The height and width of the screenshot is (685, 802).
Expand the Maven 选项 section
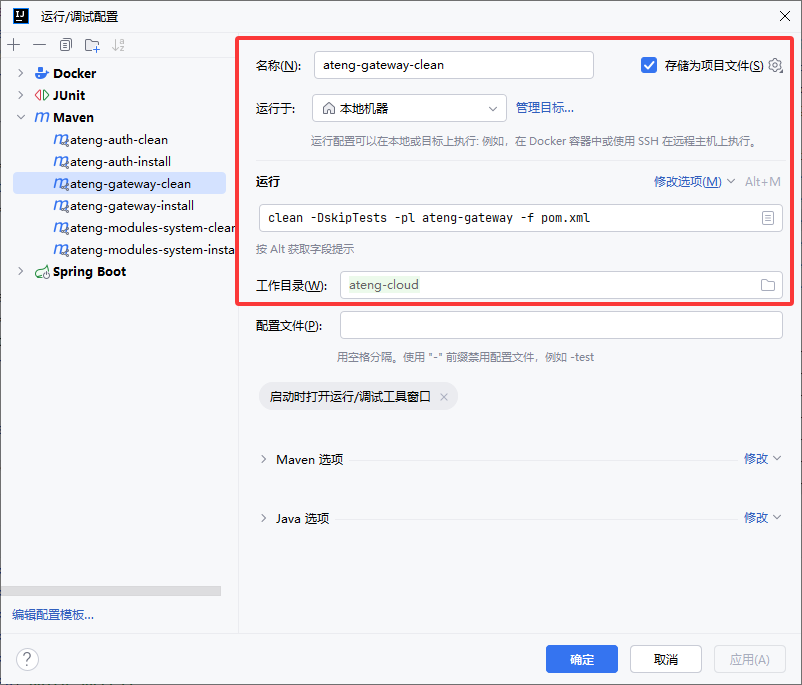pyautogui.click(x=264, y=459)
